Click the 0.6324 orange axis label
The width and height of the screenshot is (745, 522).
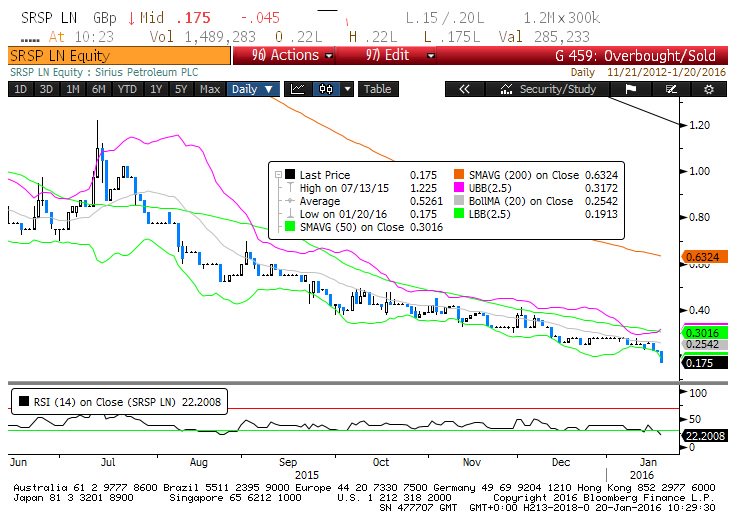[704, 257]
